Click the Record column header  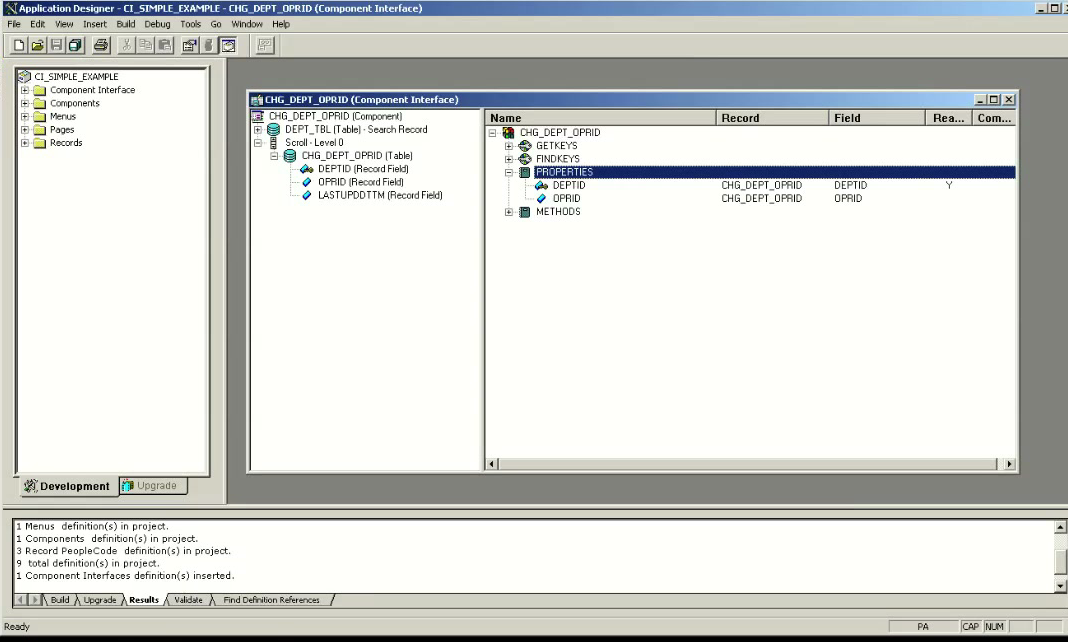(x=772, y=118)
